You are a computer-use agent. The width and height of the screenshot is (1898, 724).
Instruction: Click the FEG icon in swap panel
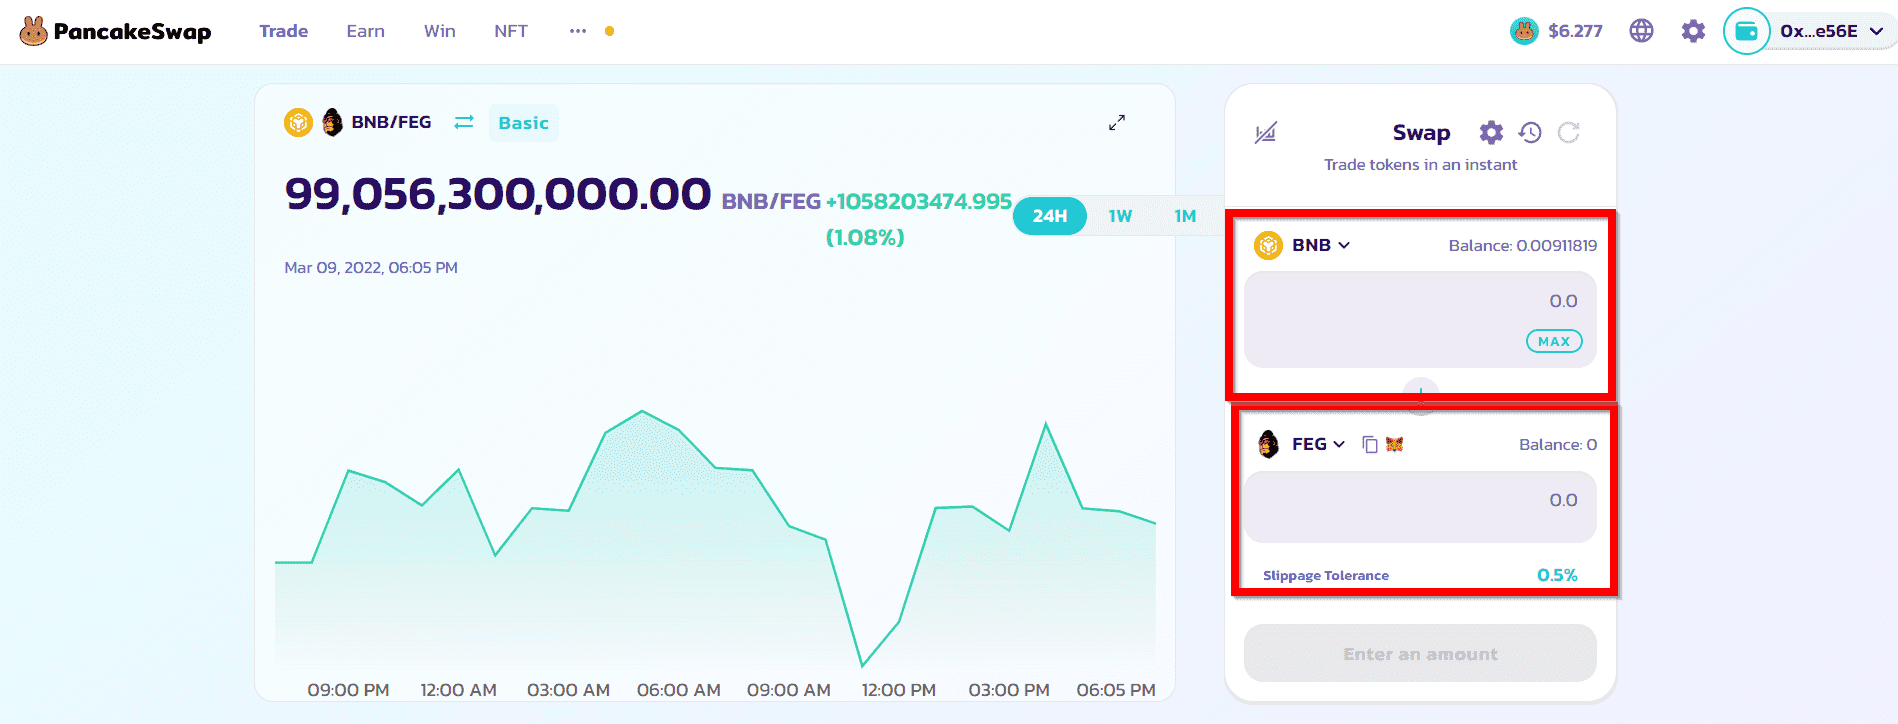tap(1269, 444)
